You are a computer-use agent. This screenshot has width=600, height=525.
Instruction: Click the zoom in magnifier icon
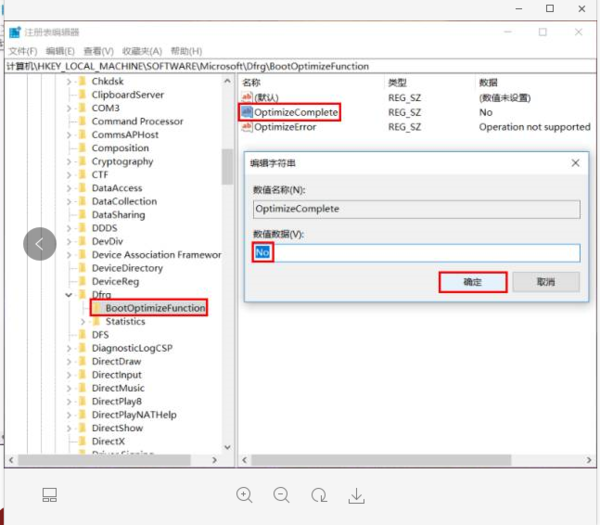245,495
